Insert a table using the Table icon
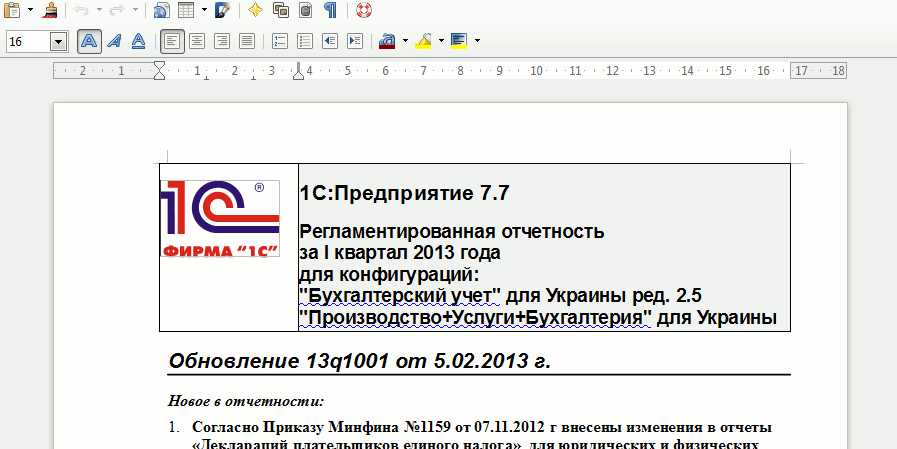 186,10
